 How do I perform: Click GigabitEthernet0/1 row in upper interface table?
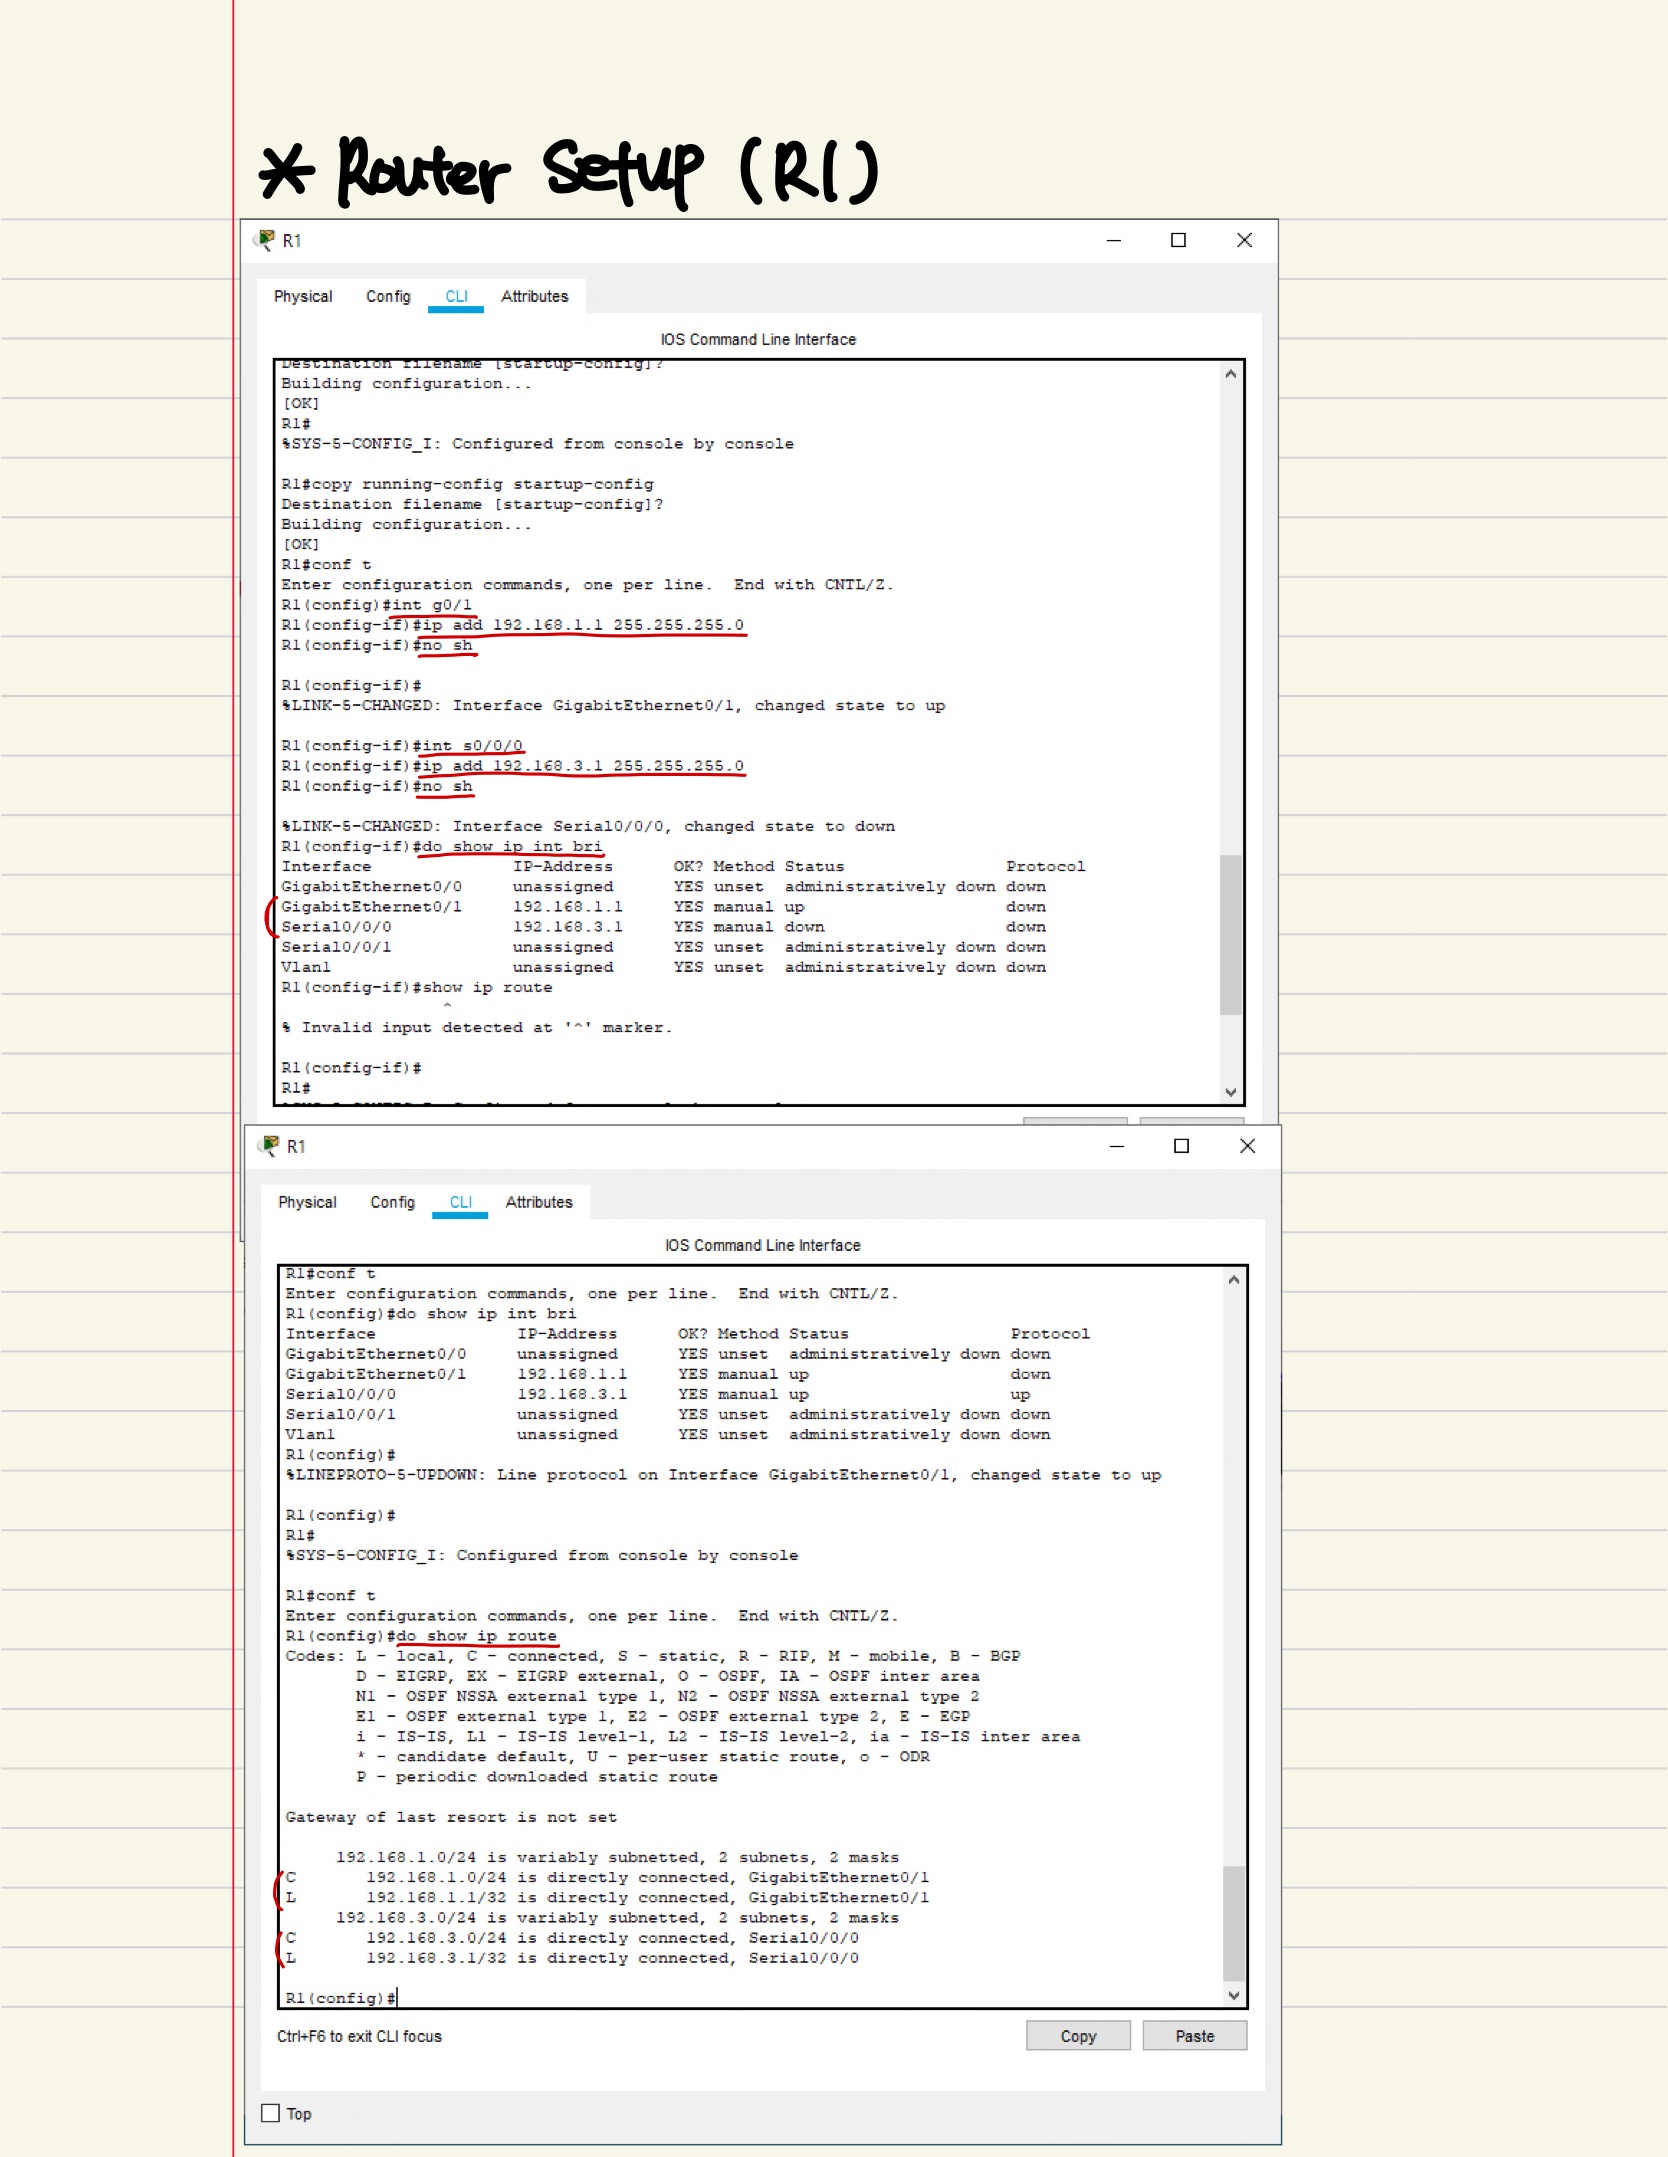(663, 907)
